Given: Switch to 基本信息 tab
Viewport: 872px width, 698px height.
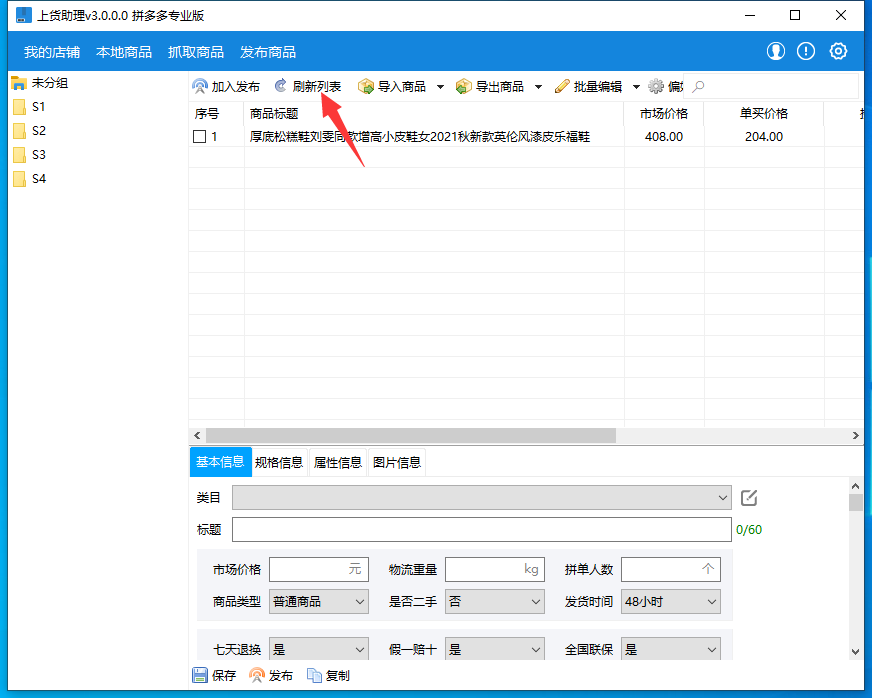Looking at the screenshot, I should pos(220,462).
